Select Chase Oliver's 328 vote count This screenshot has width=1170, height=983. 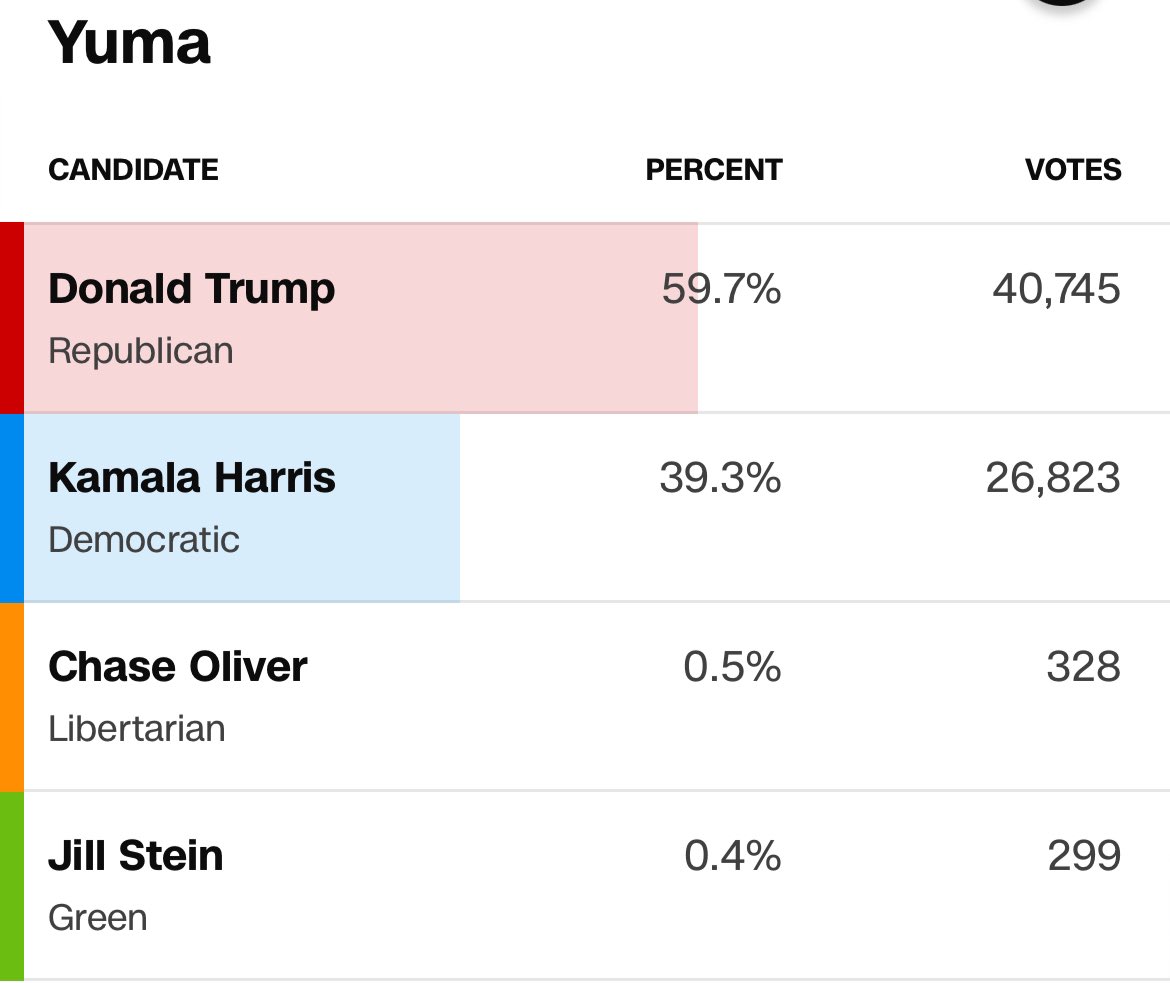(1083, 667)
